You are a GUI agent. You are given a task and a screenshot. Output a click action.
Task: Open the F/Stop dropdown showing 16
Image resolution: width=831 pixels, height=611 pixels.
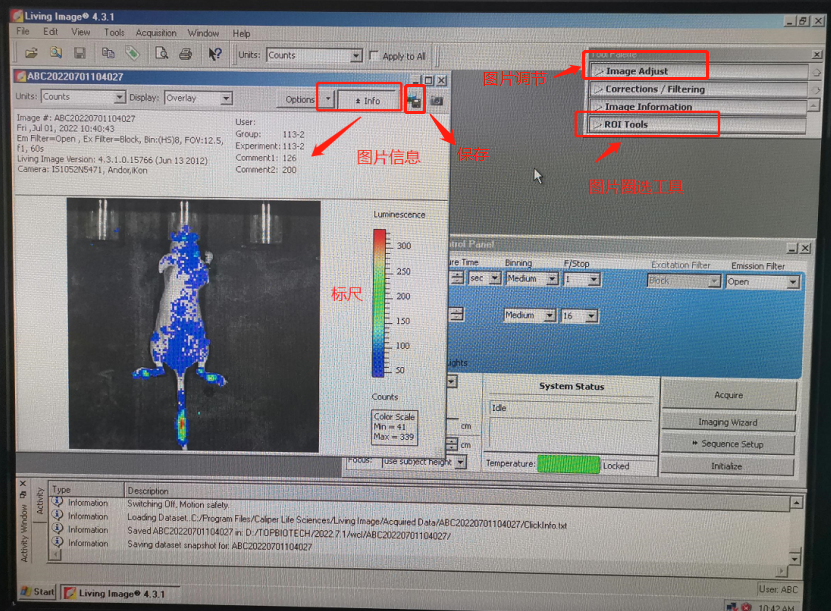point(591,316)
